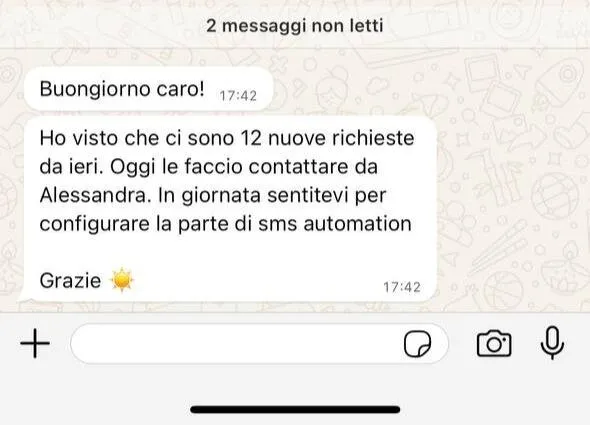Click the 17:42 timestamp on the Buongiorno message

[x=238, y=96]
